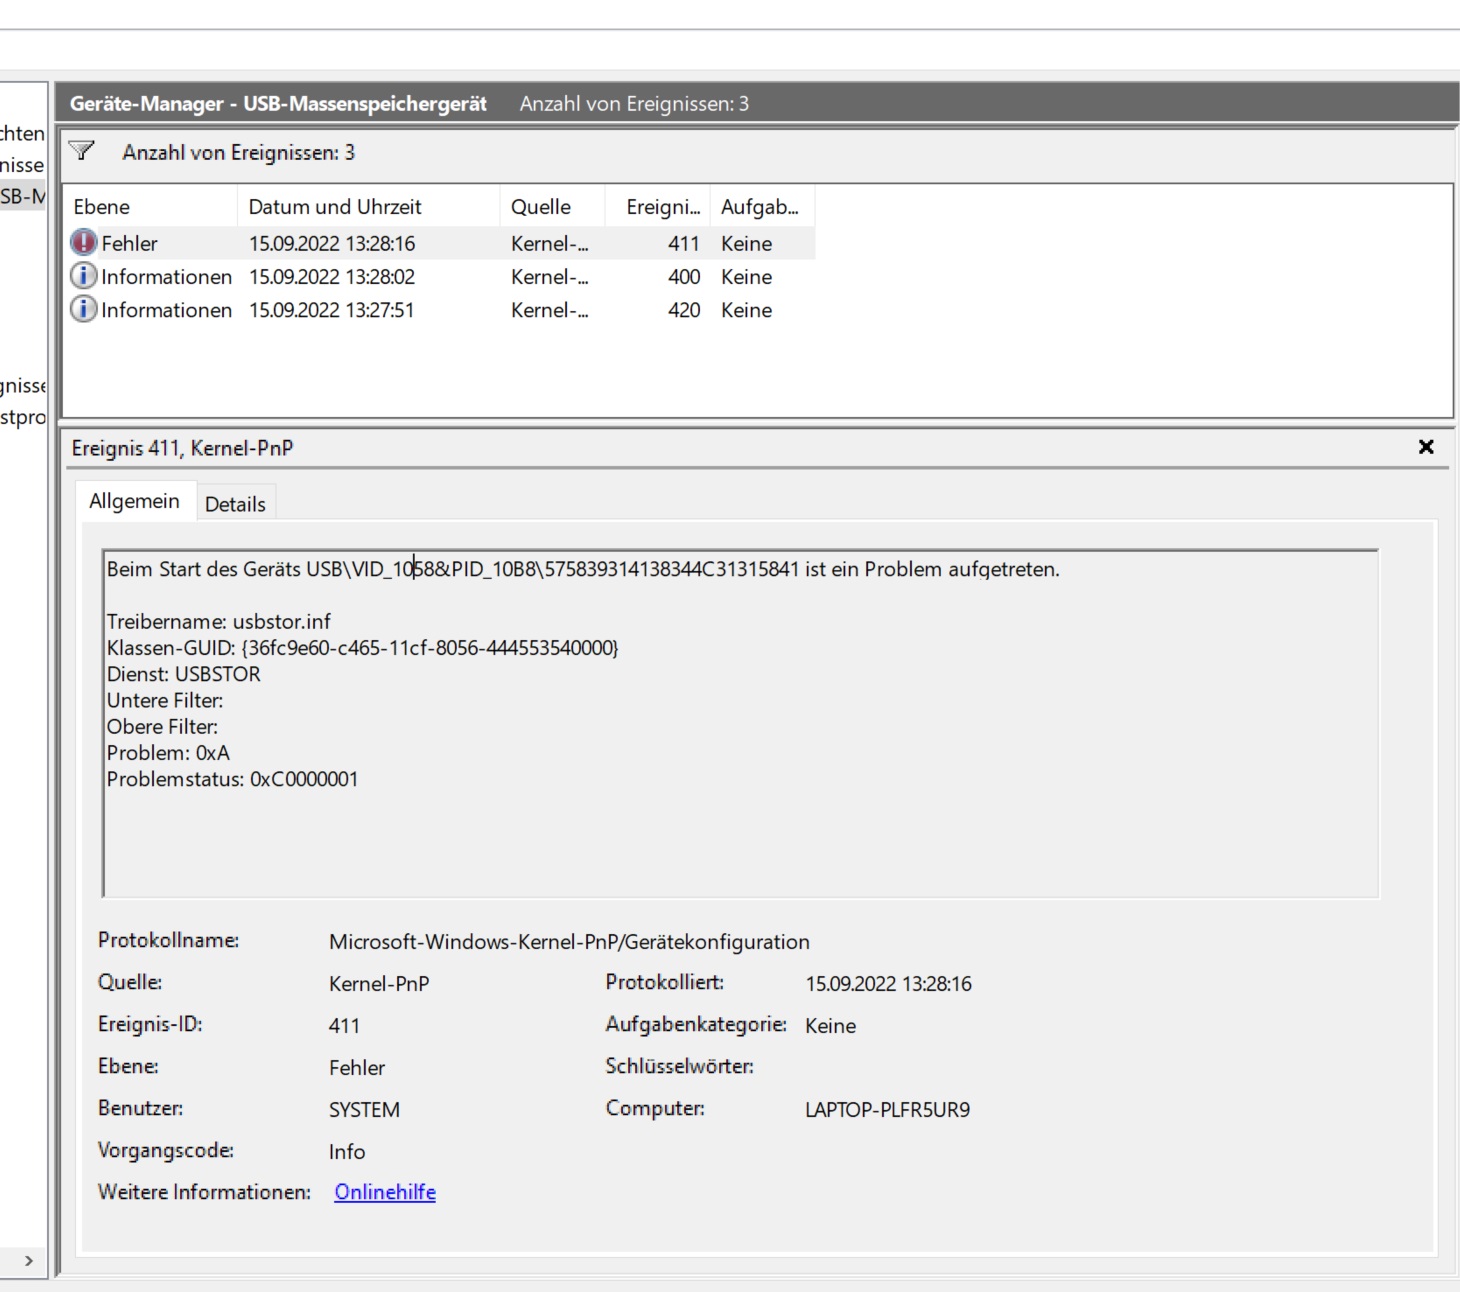Click the Dienst: USBSTOR line
Screen dimensions: 1460x1292
(184, 674)
